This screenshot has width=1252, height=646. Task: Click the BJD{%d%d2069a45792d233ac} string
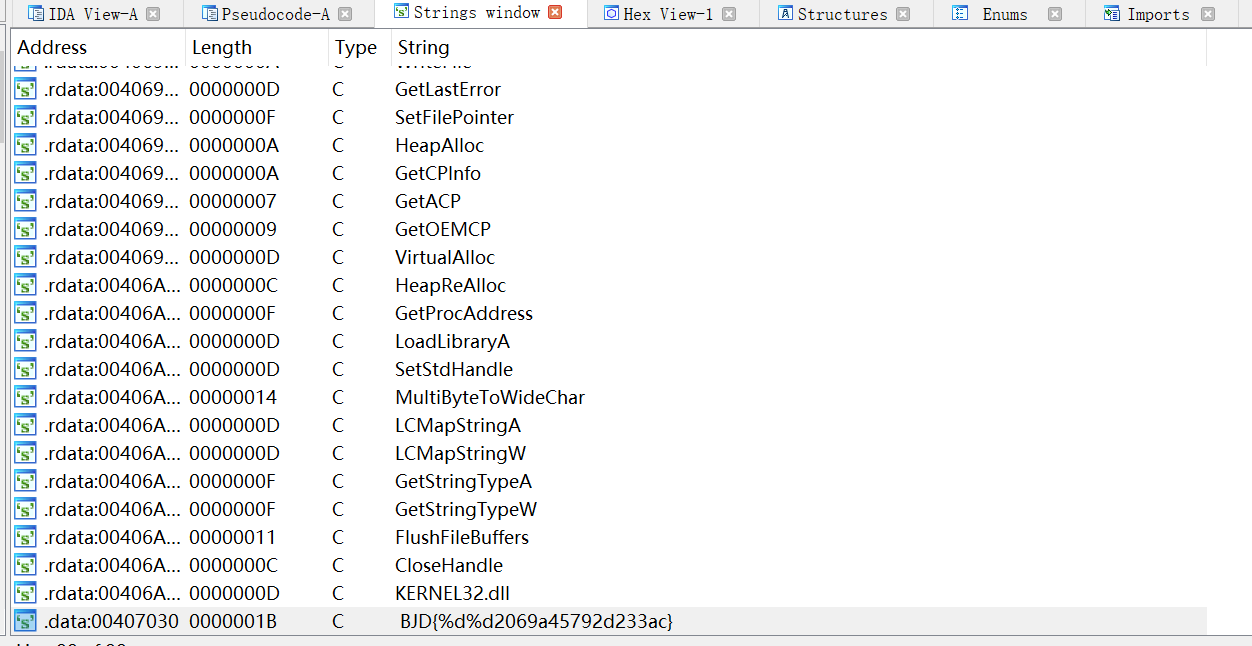[x=536, y=621]
